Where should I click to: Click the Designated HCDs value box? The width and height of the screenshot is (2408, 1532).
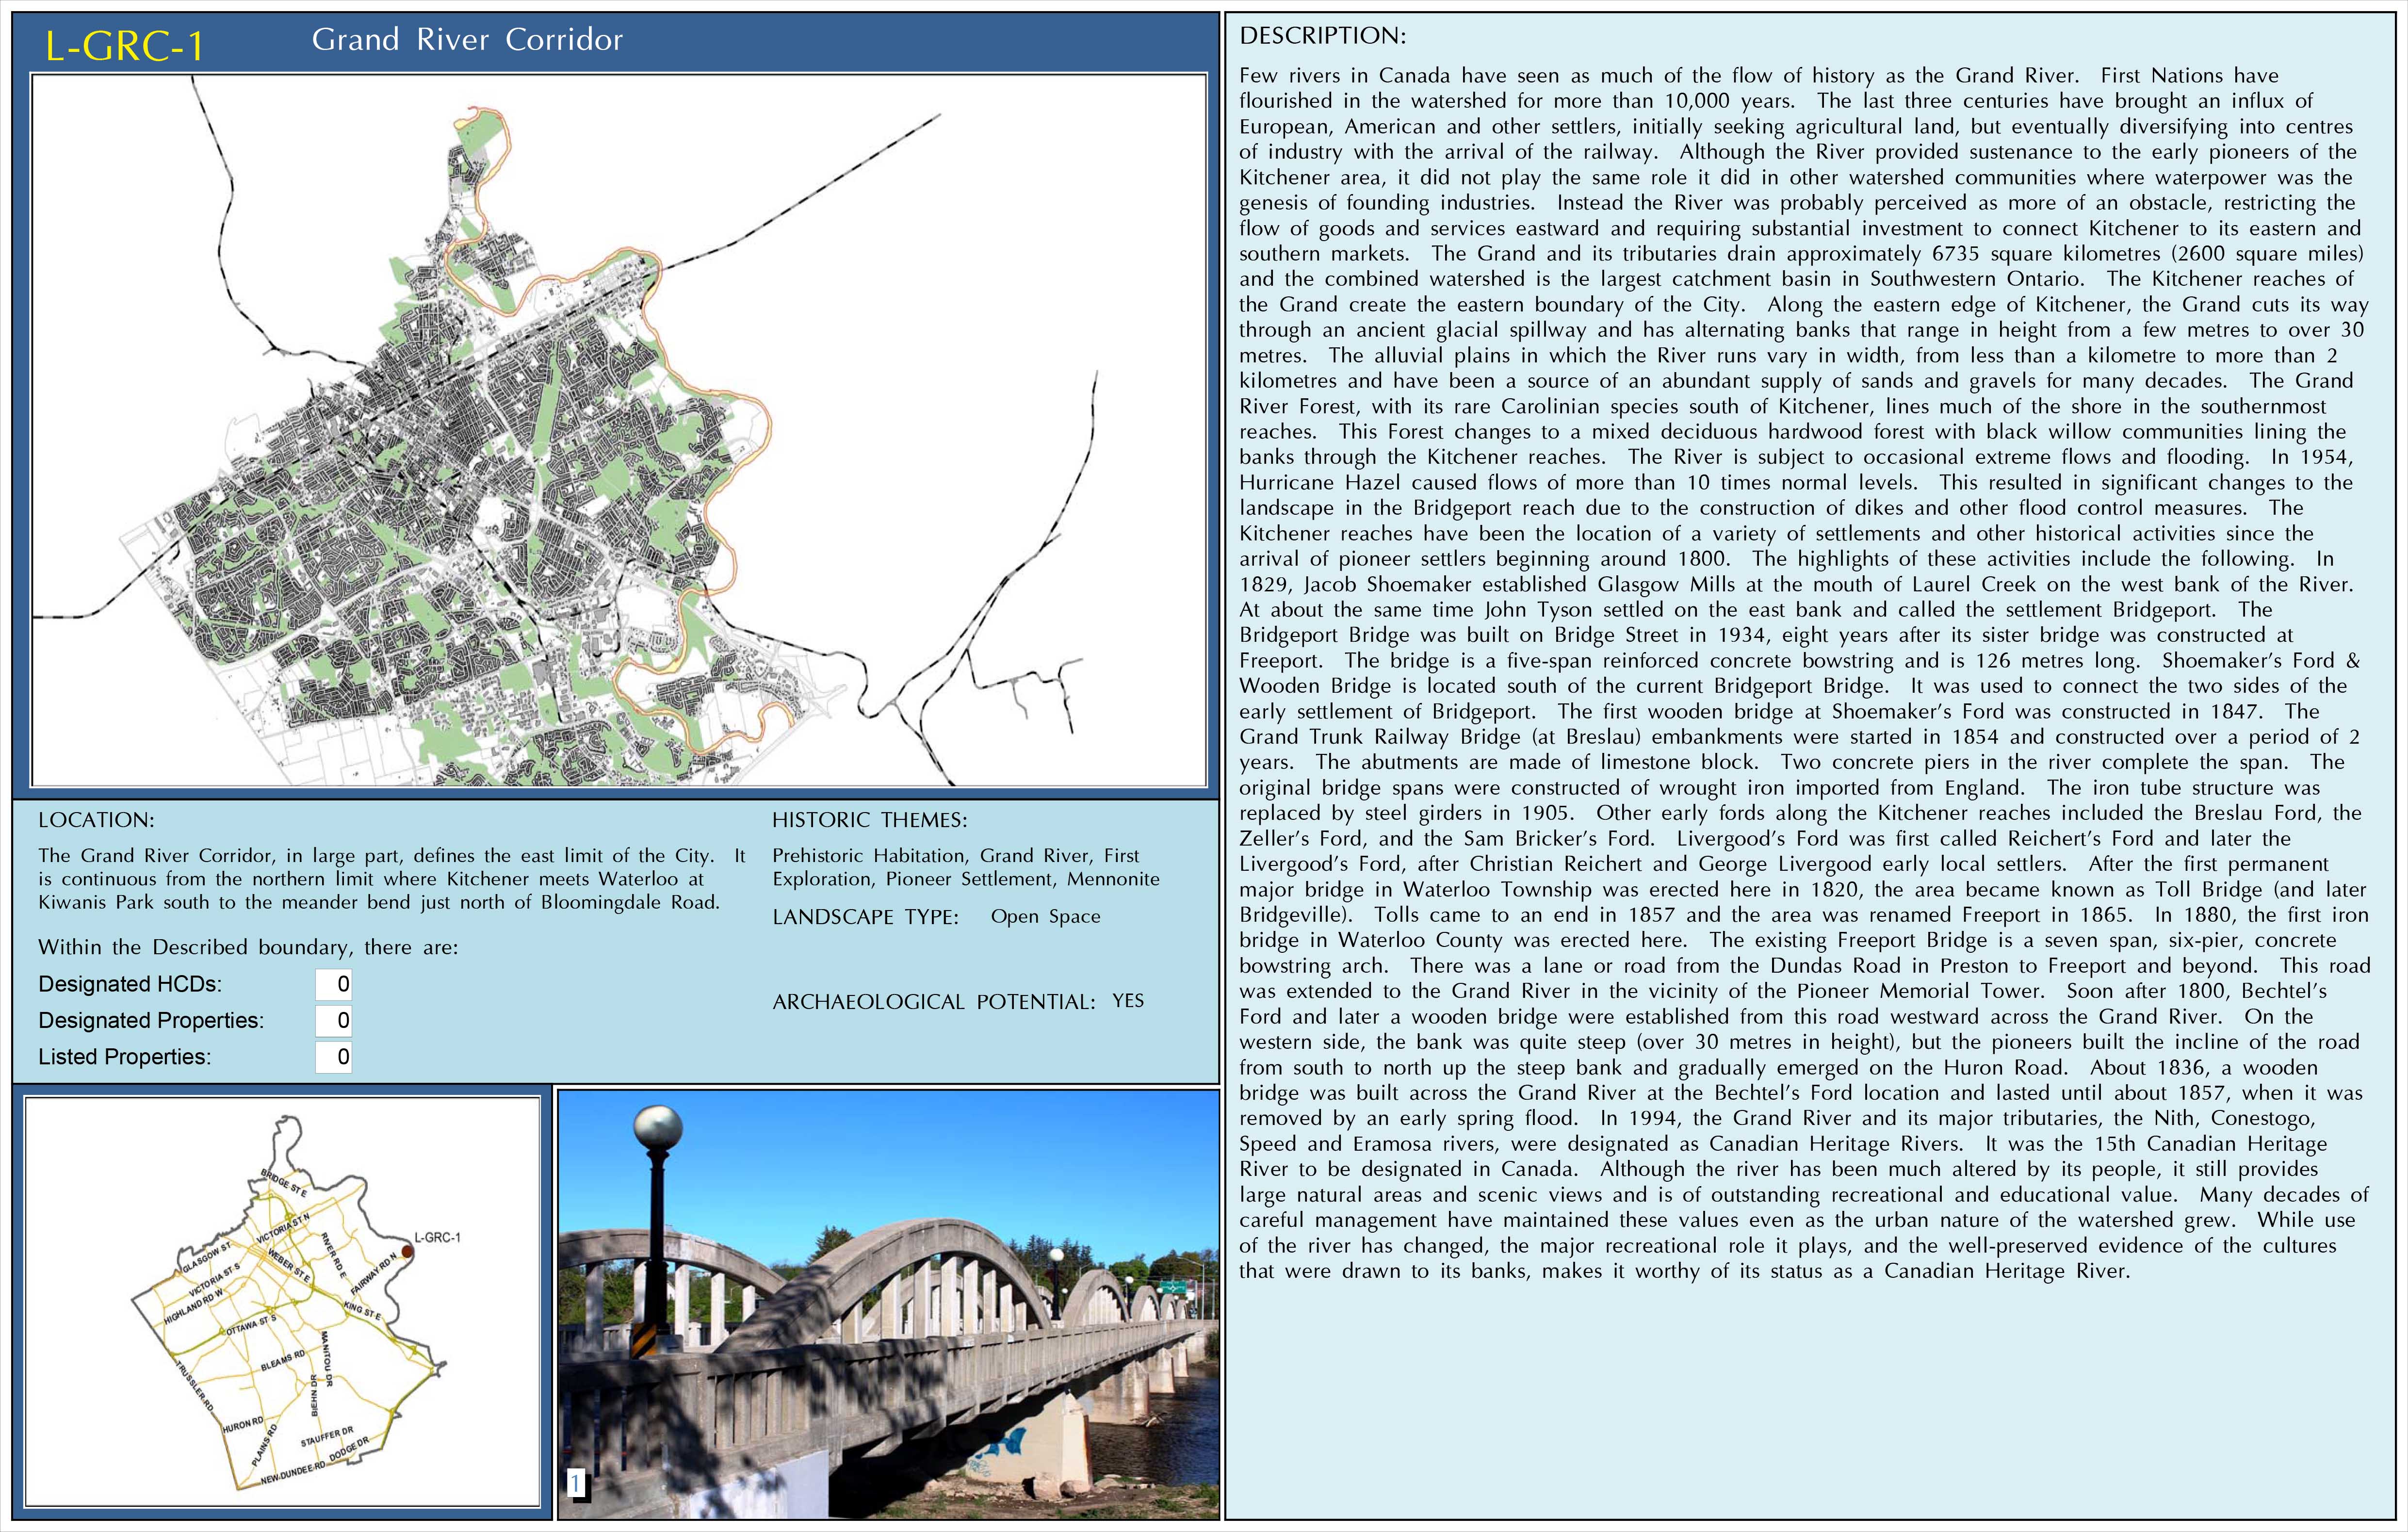click(334, 984)
